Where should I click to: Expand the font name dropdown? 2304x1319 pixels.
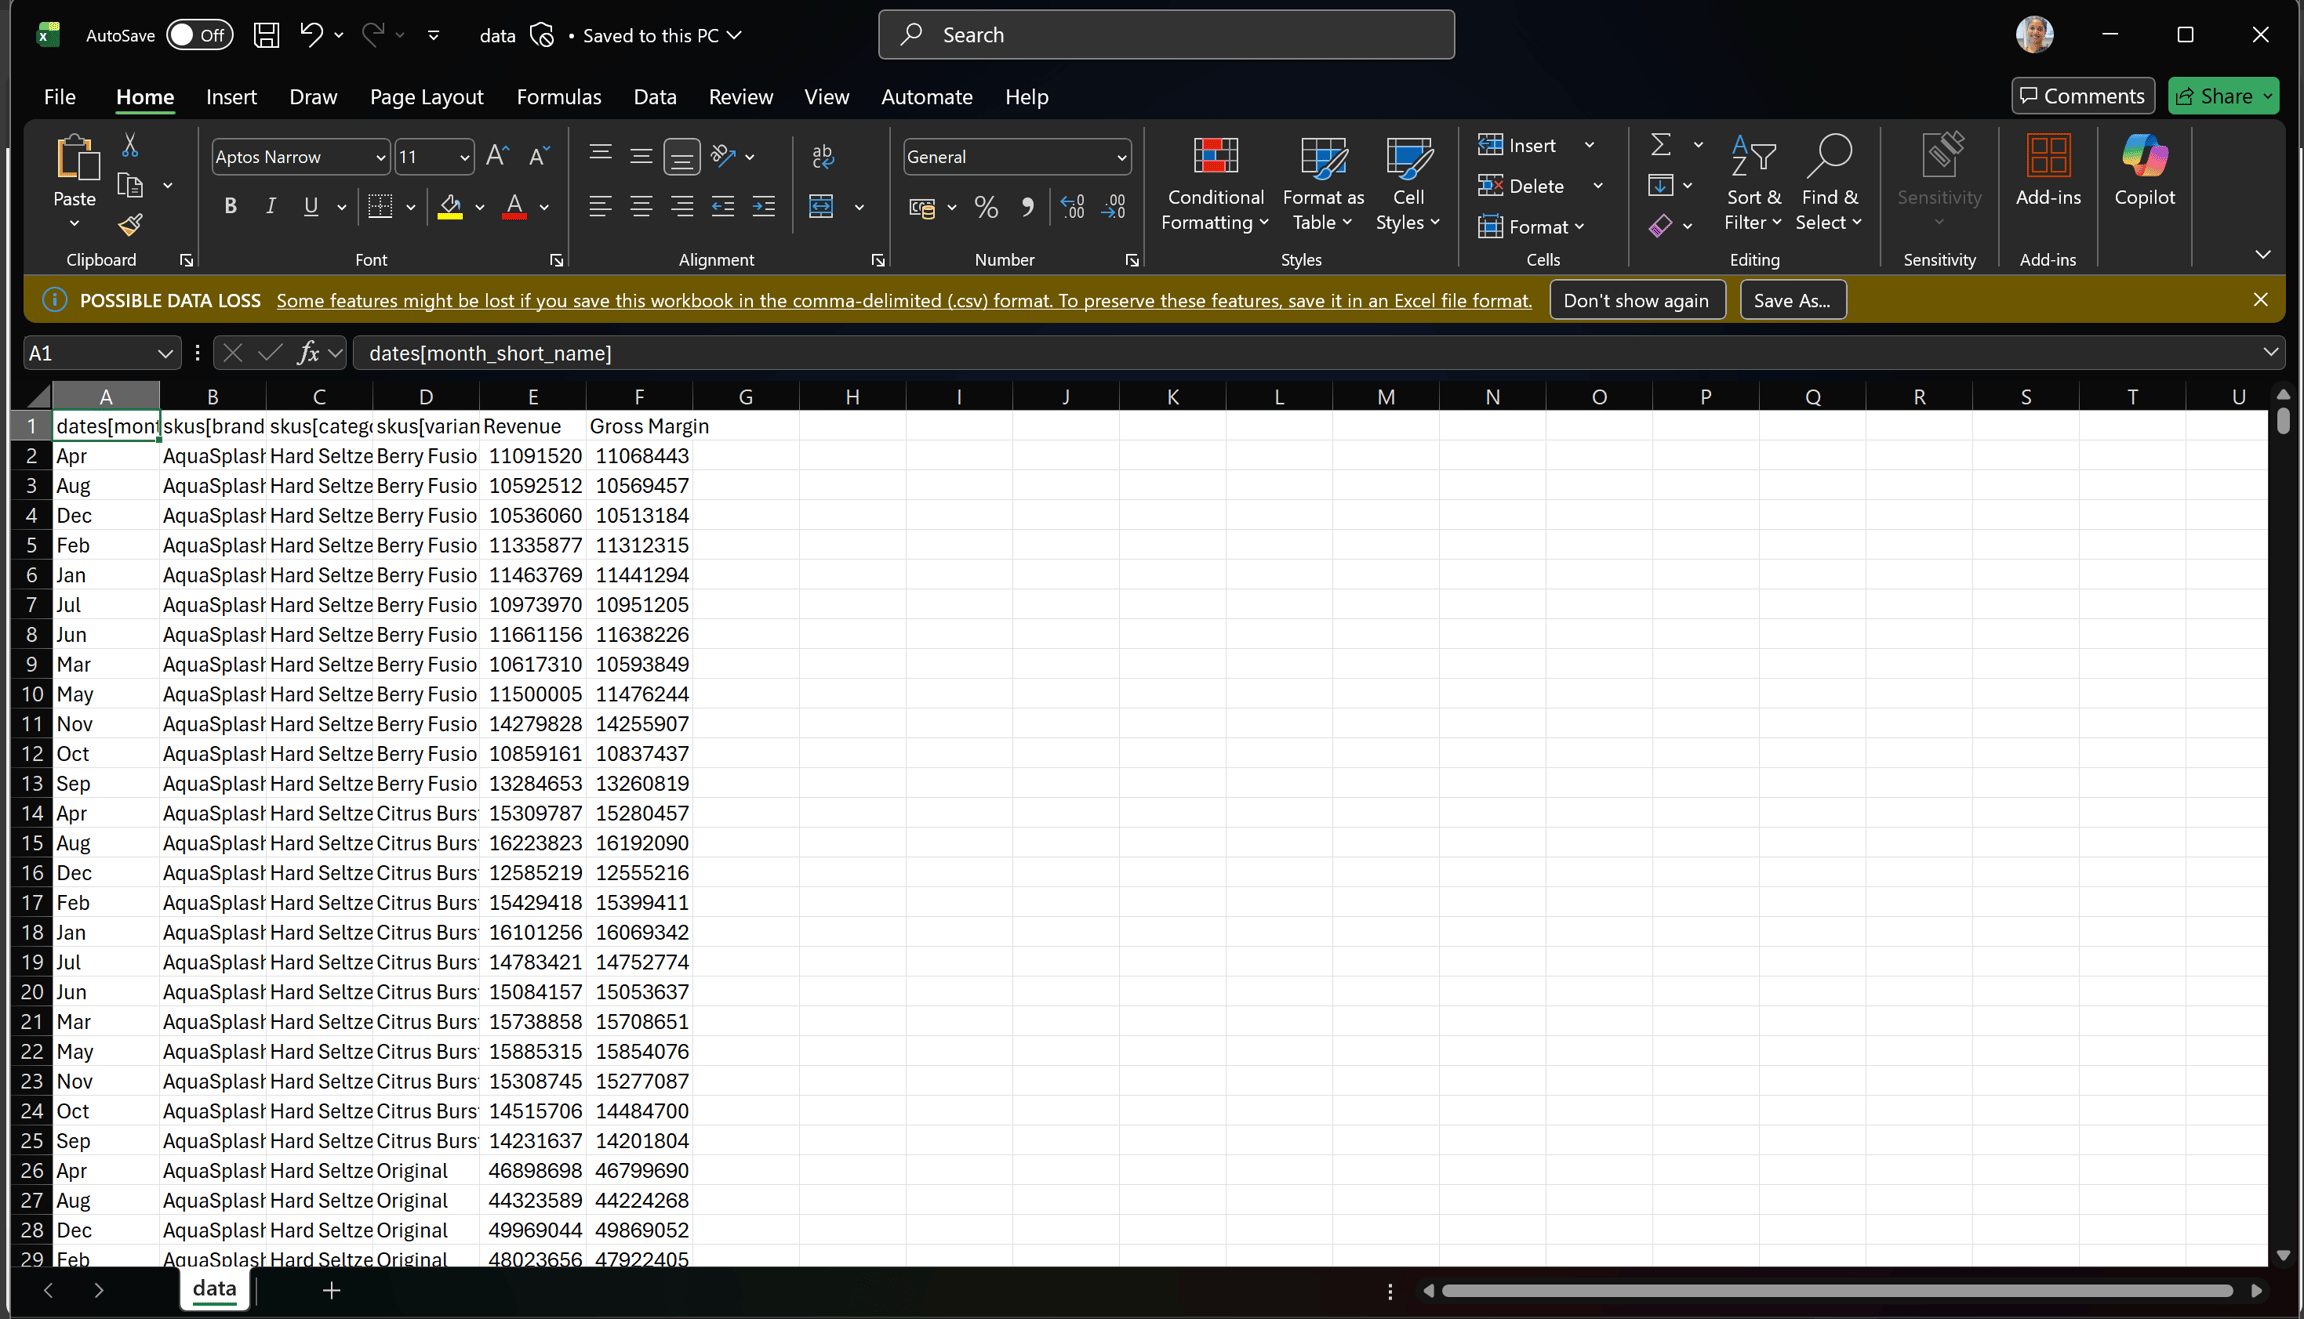pyautogui.click(x=380, y=157)
